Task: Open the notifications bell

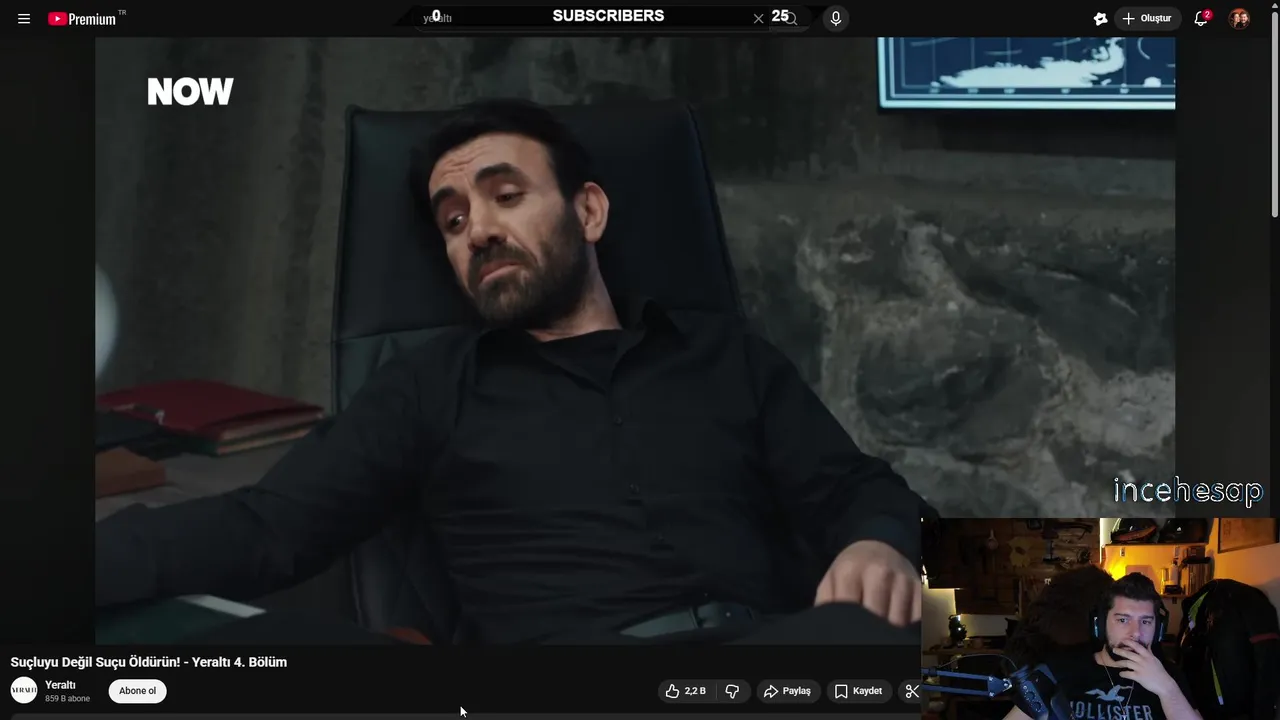Action: (1201, 18)
